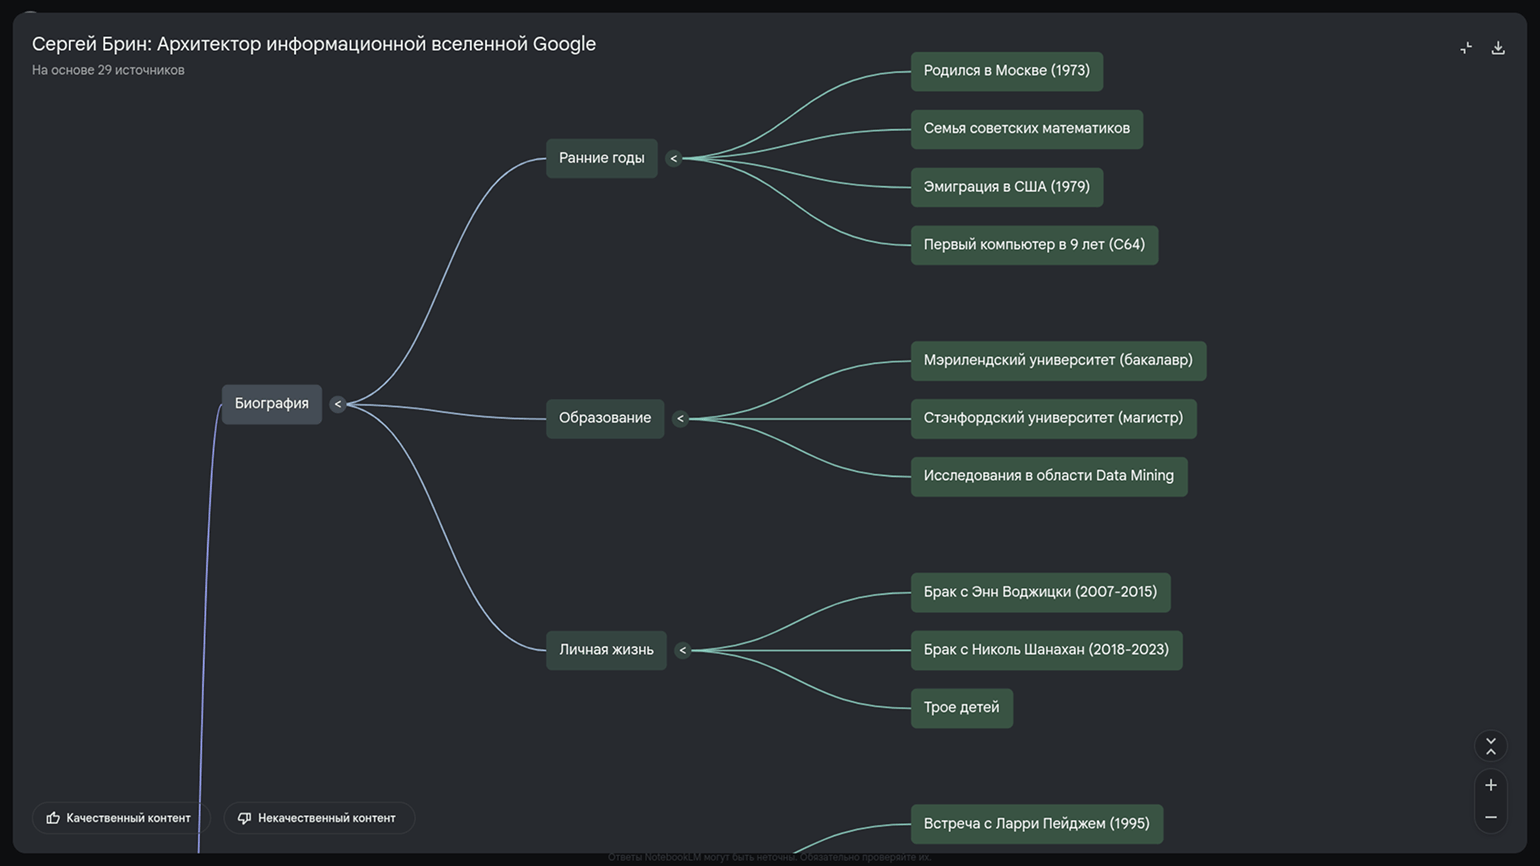Select the Ранние годы node

(x=601, y=158)
